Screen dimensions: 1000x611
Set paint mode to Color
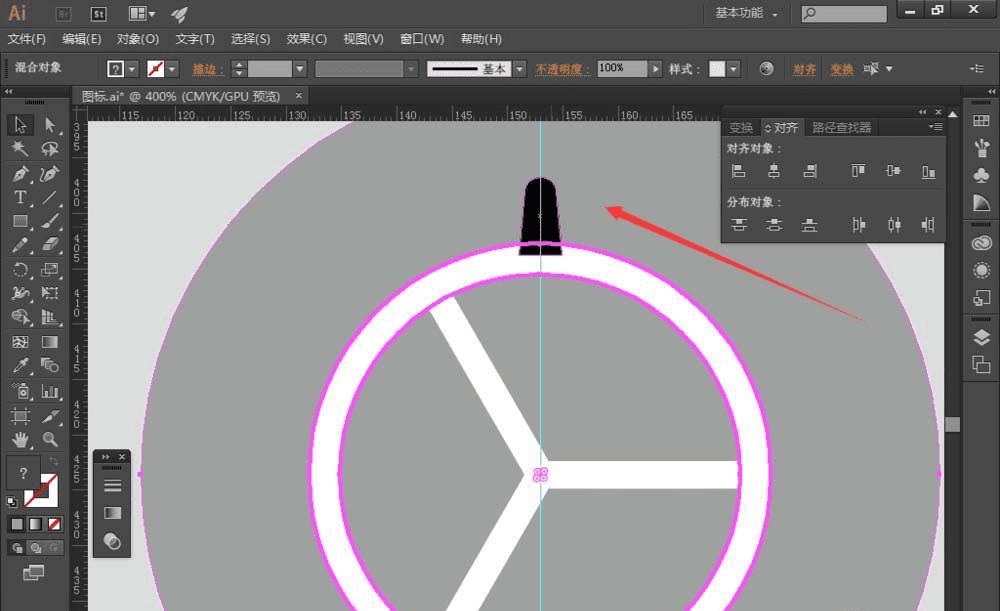coord(17,524)
